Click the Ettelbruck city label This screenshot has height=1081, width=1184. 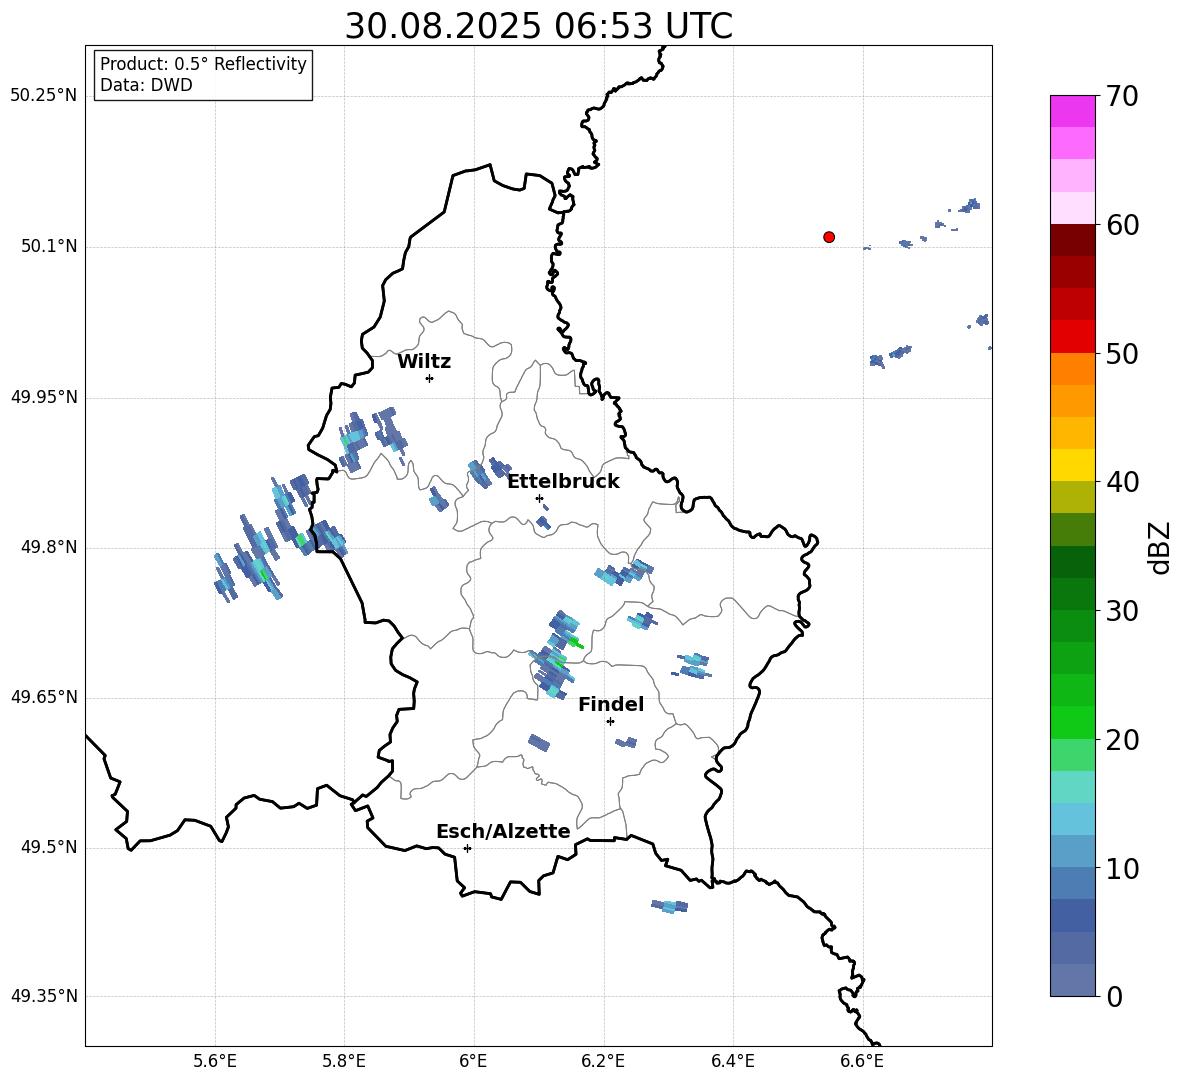coord(563,482)
